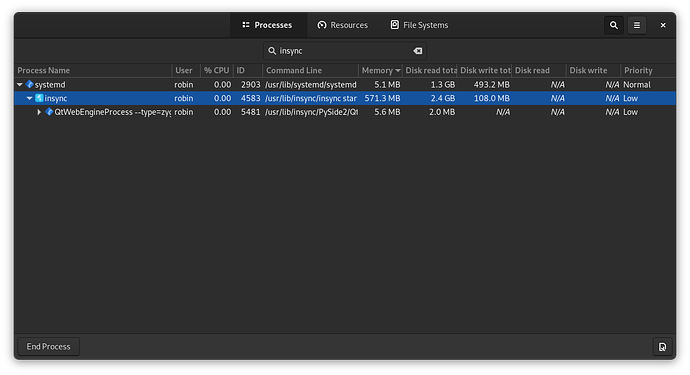The height and width of the screenshot is (375, 690).
Task: Sort by Disk write column header
Action: [x=594, y=70]
